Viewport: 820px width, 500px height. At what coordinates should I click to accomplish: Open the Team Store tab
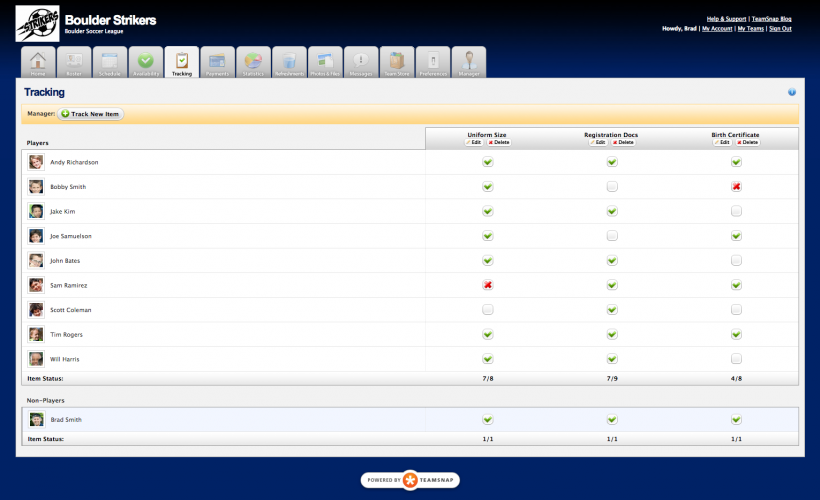click(397, 62)
